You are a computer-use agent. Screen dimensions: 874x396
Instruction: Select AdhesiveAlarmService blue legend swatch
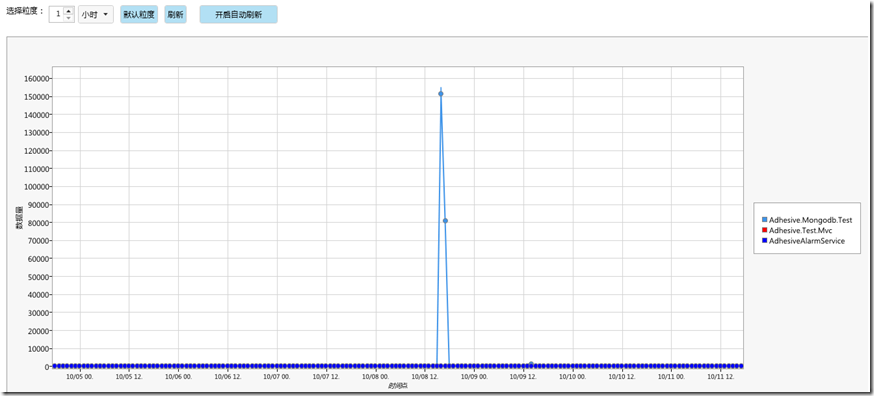point(764,240)
